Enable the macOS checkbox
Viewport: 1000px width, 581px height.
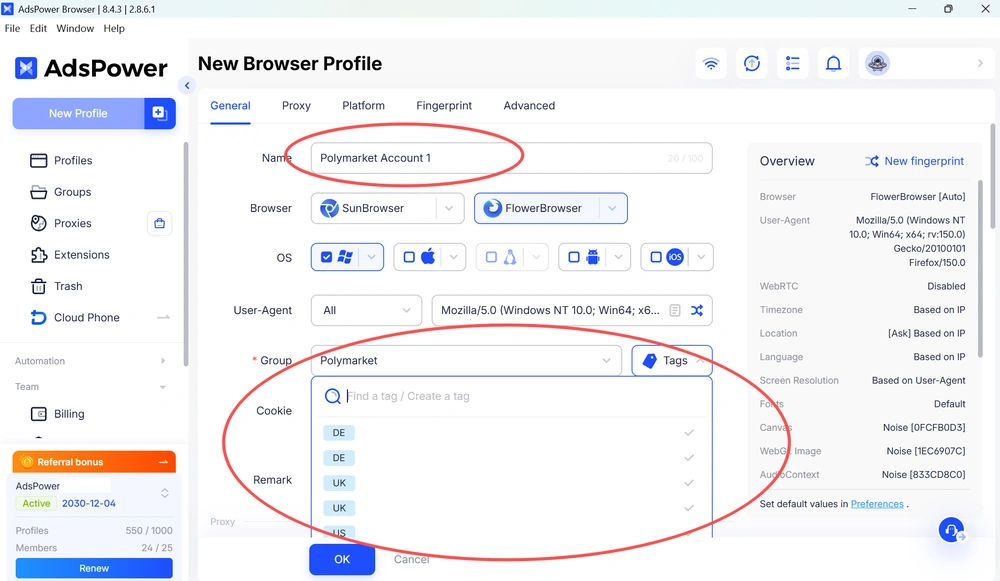(x=409, y=257)
